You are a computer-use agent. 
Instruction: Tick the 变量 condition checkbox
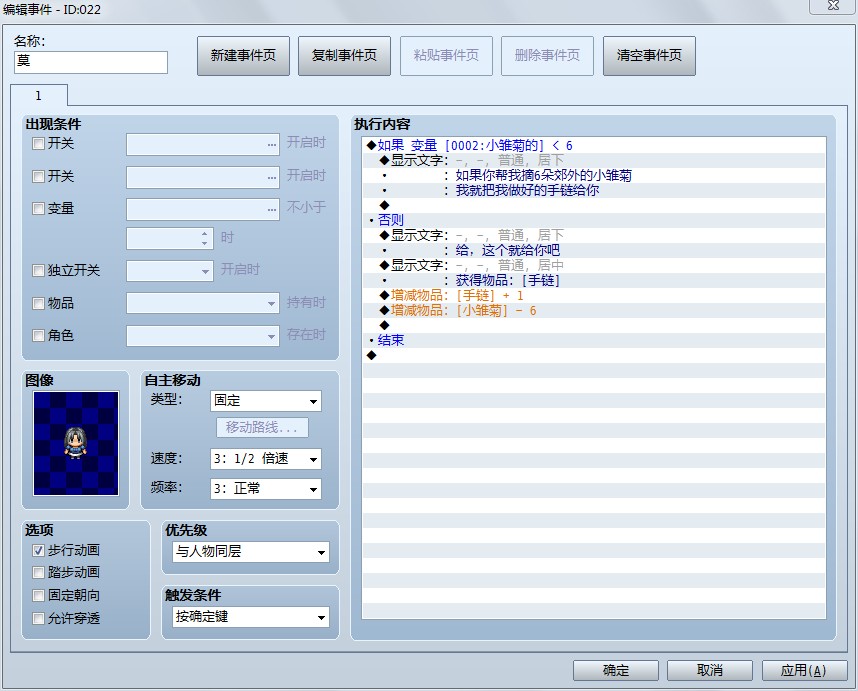pyautogui.click(x=38, y=208)
